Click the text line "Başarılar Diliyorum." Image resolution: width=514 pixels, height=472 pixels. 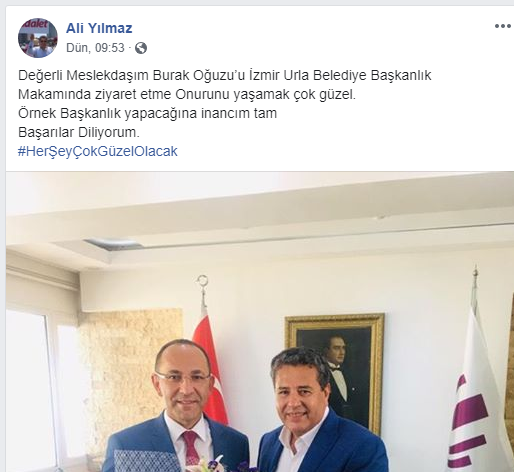(x=79, y=132)
